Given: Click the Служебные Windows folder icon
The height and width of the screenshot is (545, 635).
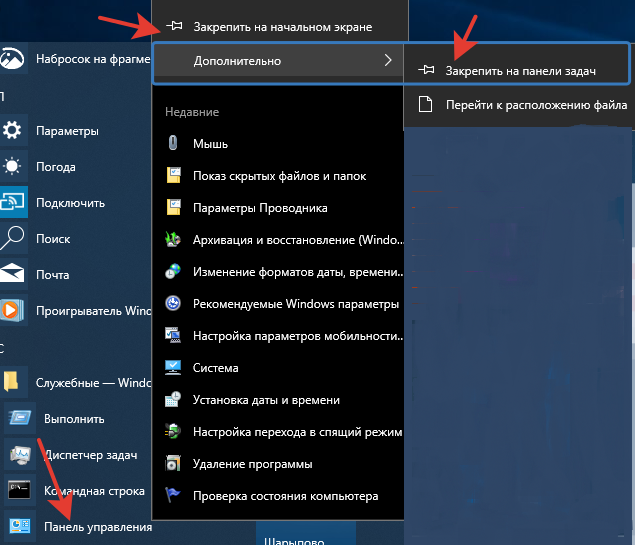Looking at the screenshot, I should tap(12, 382).
